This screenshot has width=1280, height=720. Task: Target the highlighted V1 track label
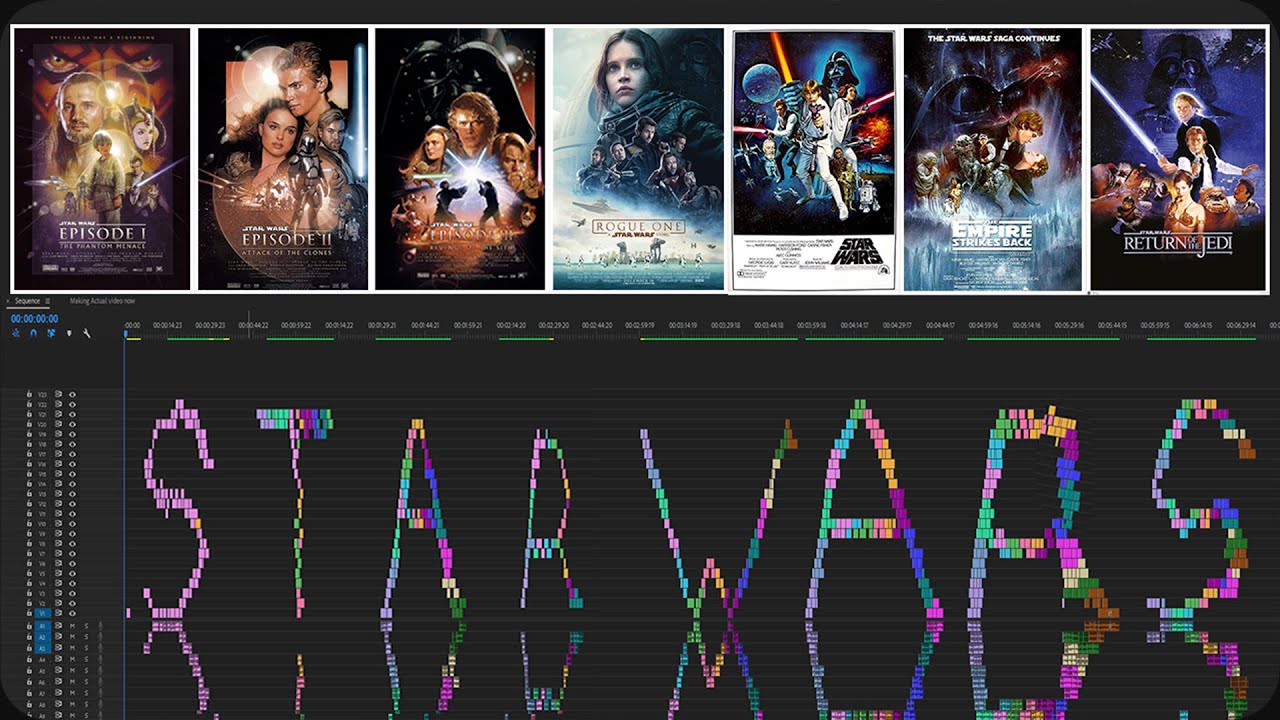pos(42,613)
